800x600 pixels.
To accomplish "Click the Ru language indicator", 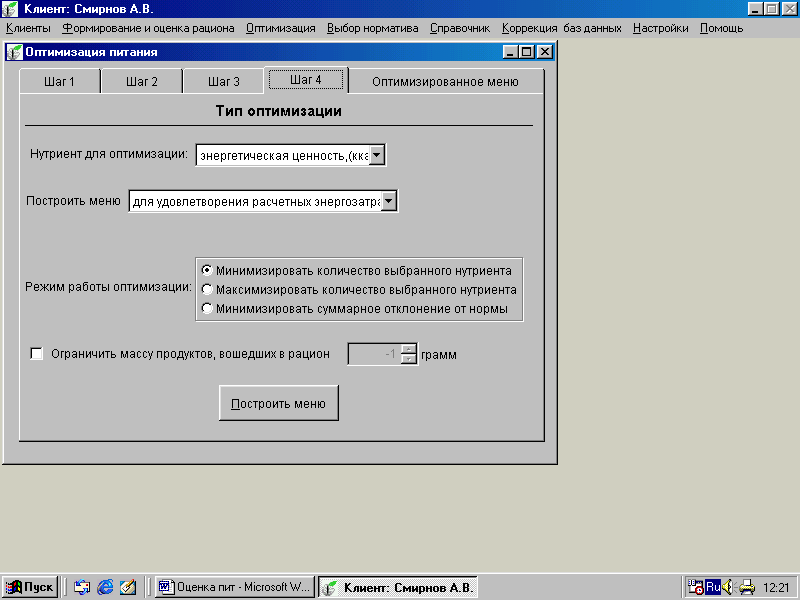I will click(x=713, y=587).
